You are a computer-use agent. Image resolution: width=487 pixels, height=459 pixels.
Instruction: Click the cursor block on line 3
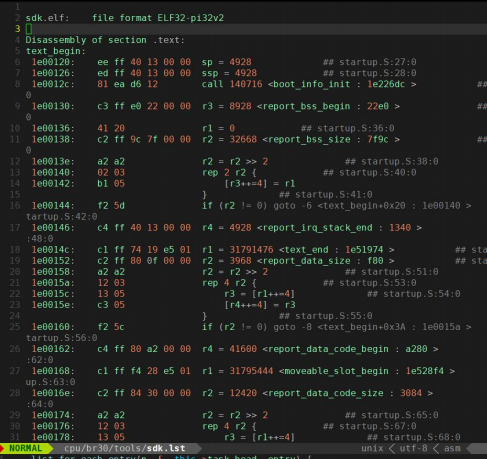pyautogui.click(x=29, y=29)
